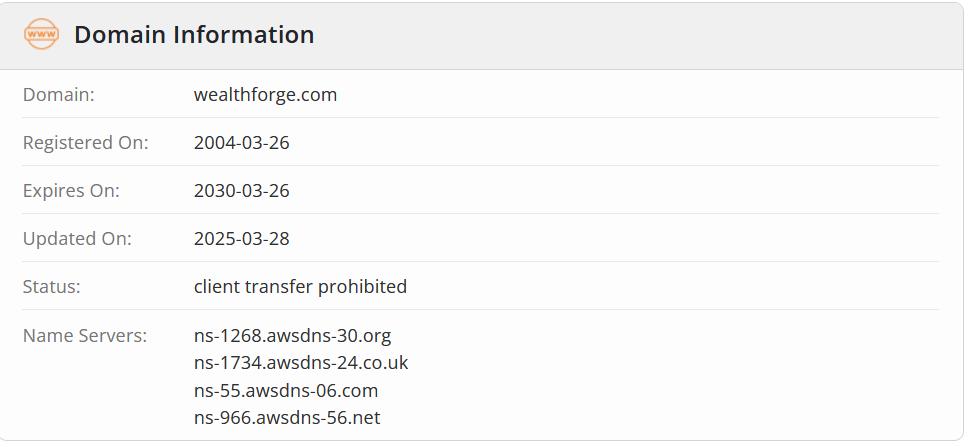The width and height of the screenshot is (968, 441).
Task: Select the 2030-03-26 expiry date
Action: [241, 191]
